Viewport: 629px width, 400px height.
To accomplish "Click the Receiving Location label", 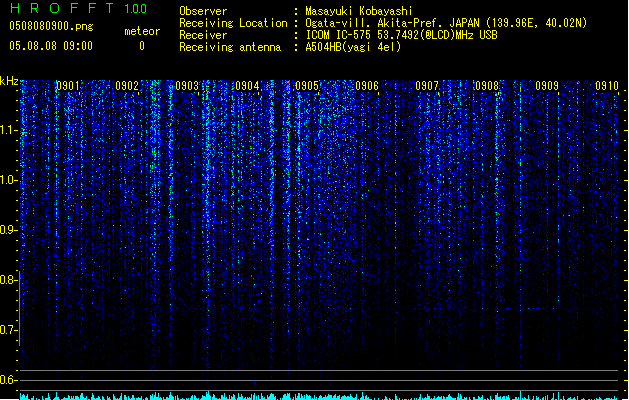I will [x=233, y=23].
